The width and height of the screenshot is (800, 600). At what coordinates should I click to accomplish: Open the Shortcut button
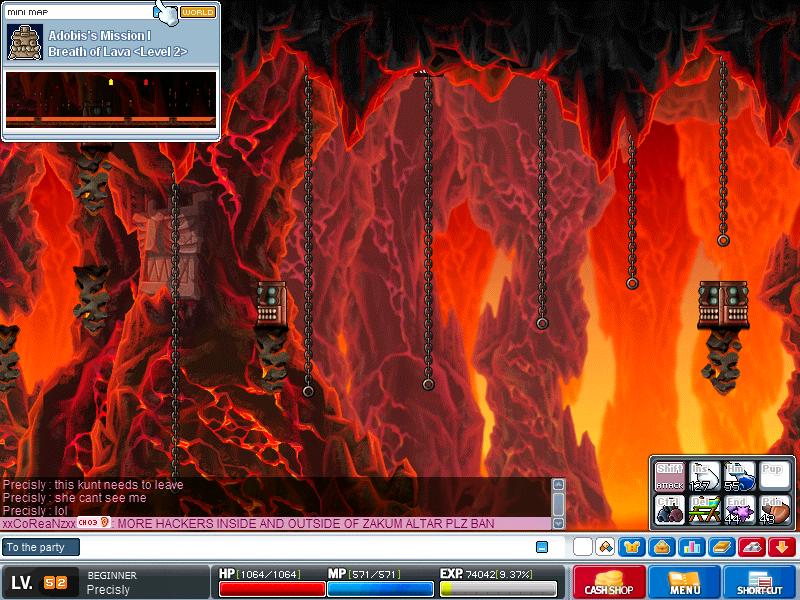coord(760,582)
